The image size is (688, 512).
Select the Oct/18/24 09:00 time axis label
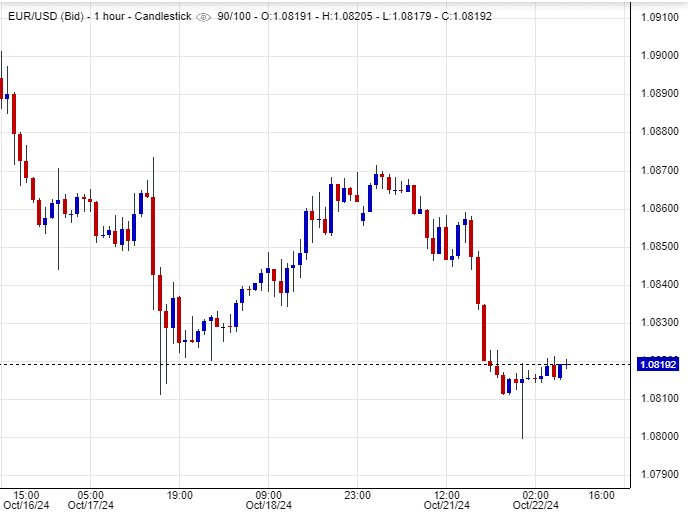[268, 499]
